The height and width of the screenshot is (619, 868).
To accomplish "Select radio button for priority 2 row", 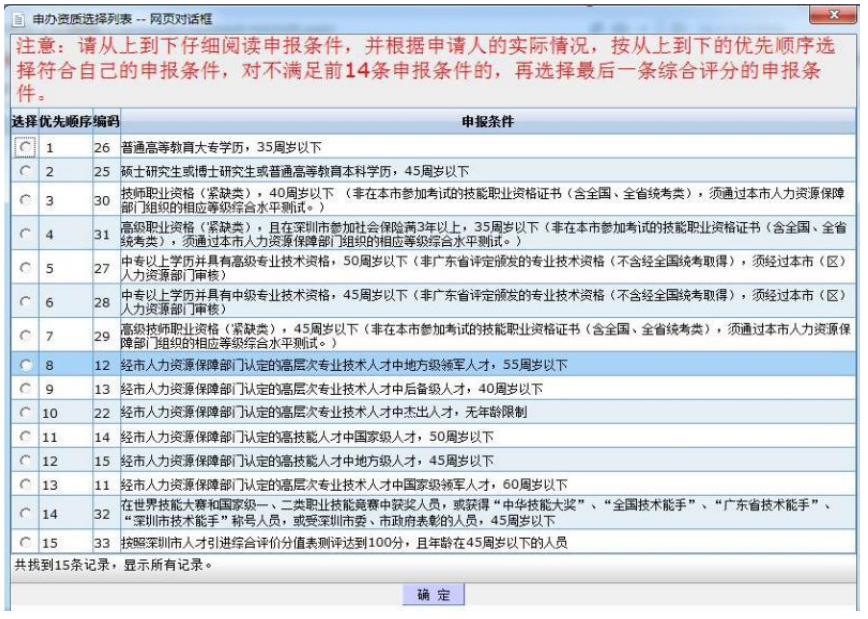I will click(25, 171).
